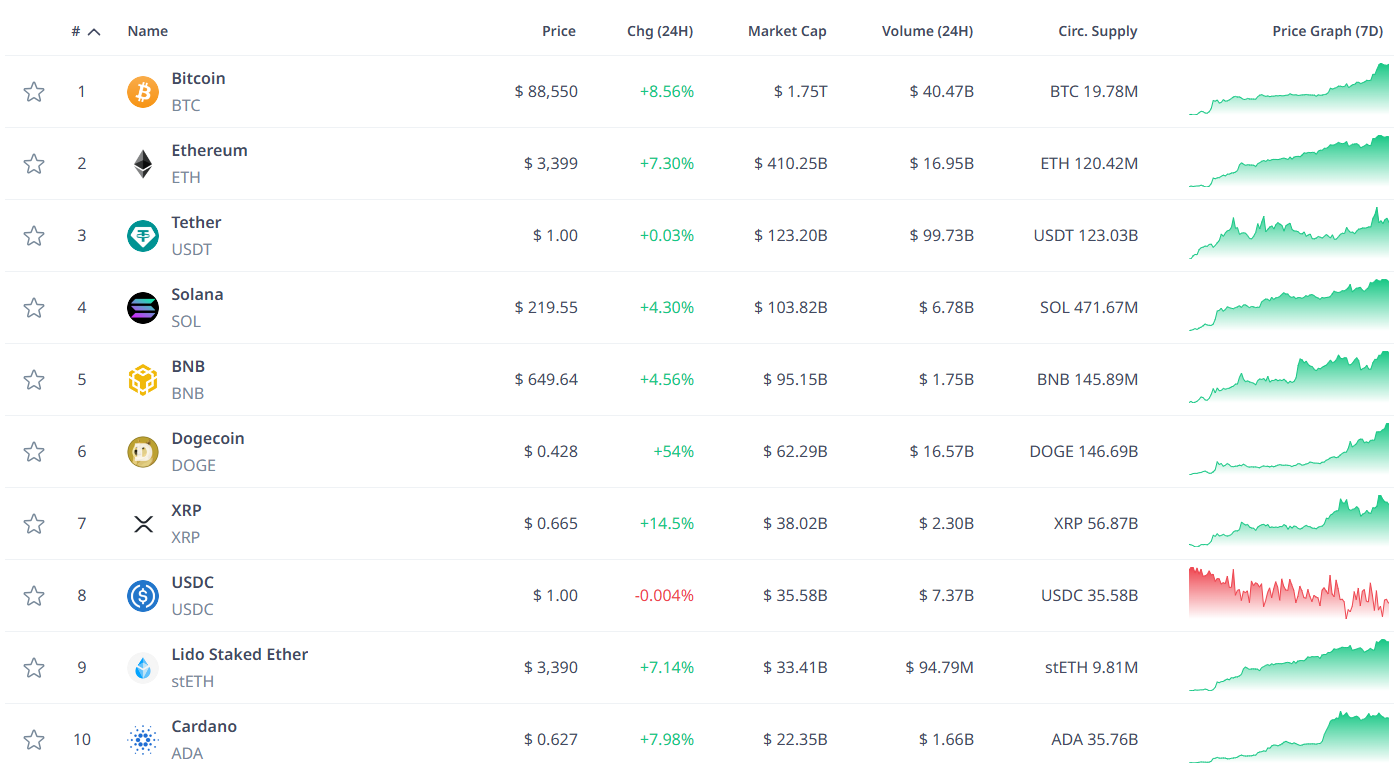
Task: Open Tether 7-day price graph
Action: [1288, 235]
